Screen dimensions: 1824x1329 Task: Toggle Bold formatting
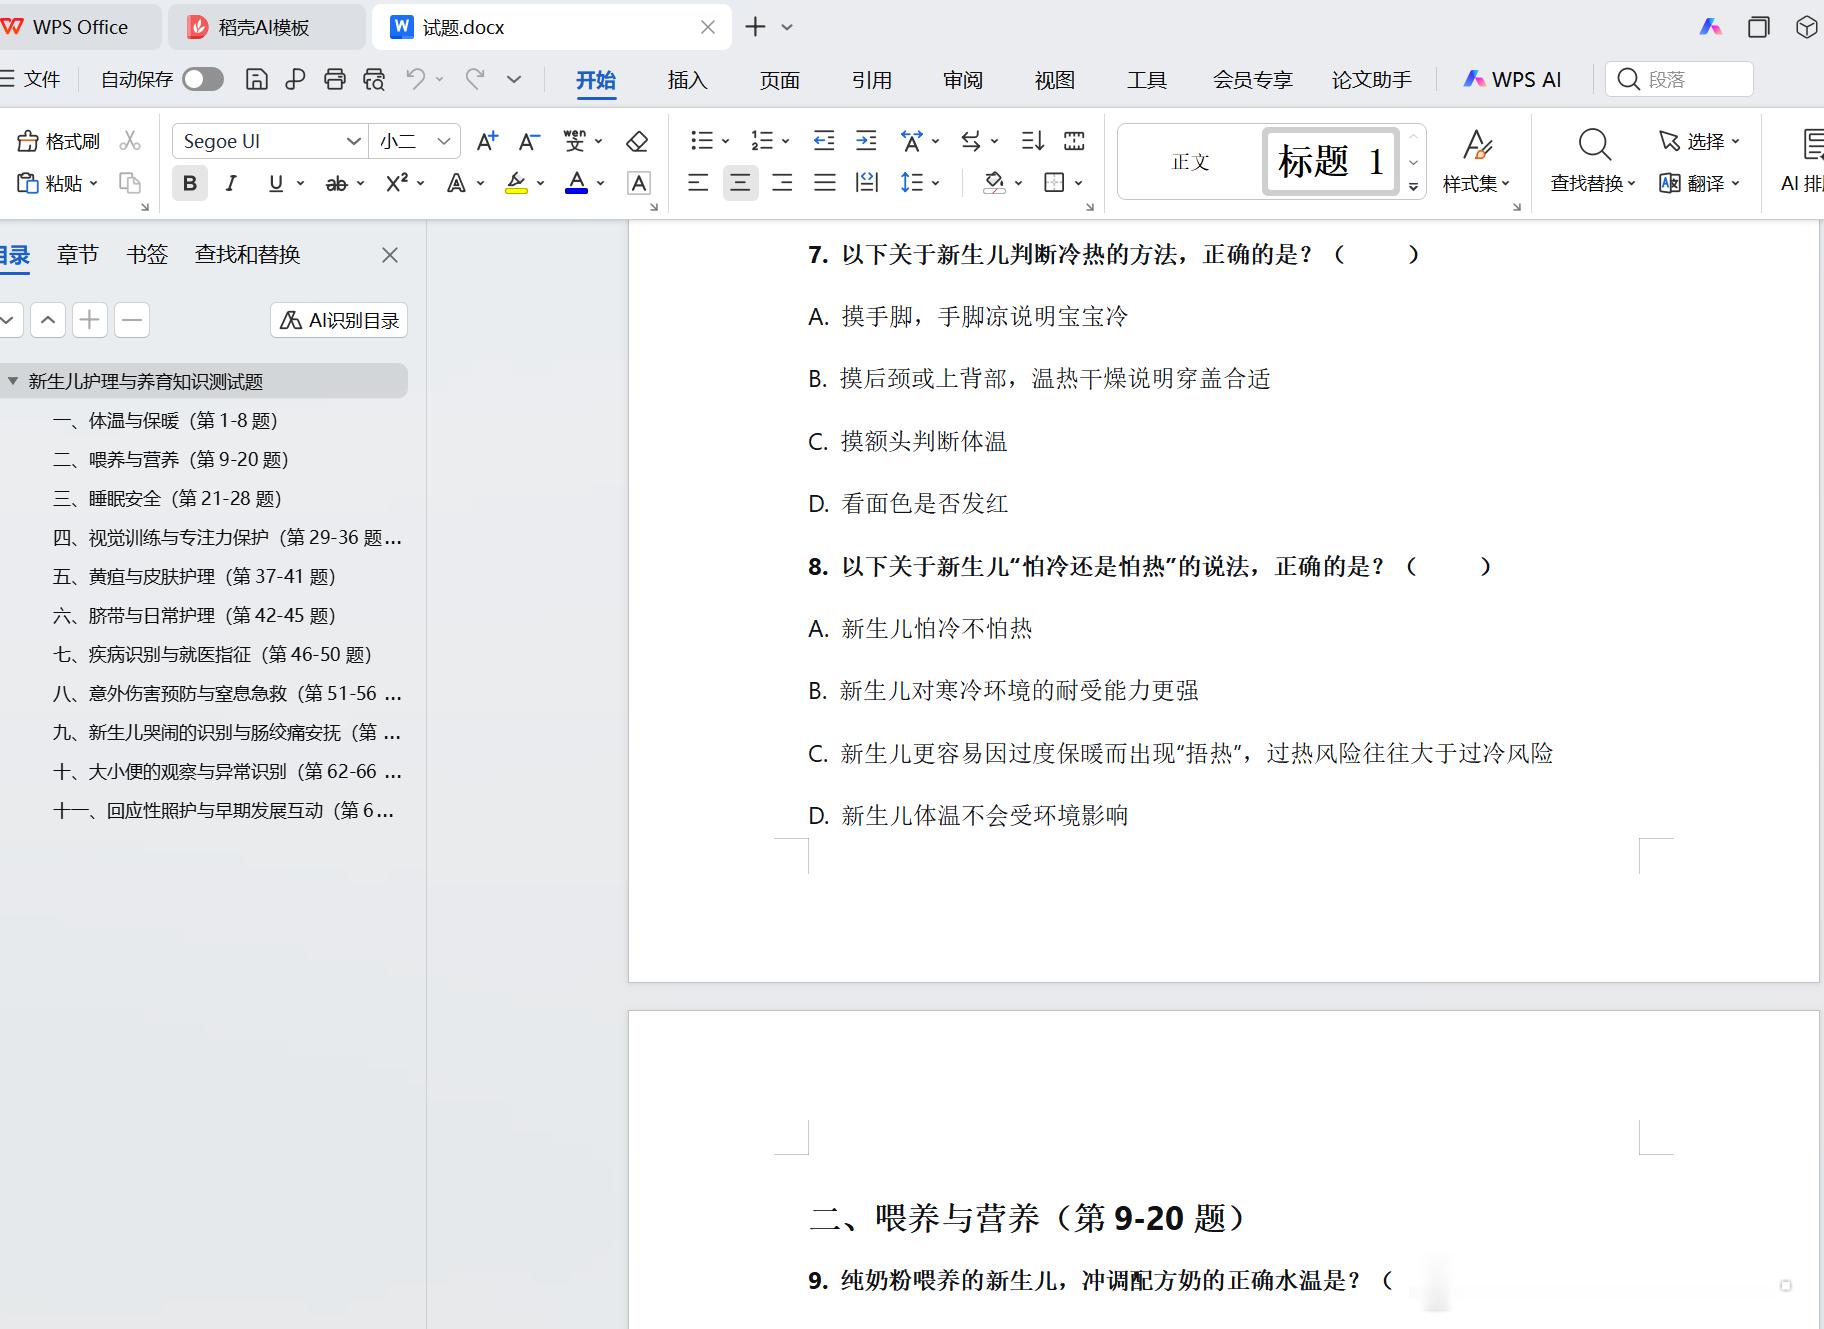click(190, 183)
